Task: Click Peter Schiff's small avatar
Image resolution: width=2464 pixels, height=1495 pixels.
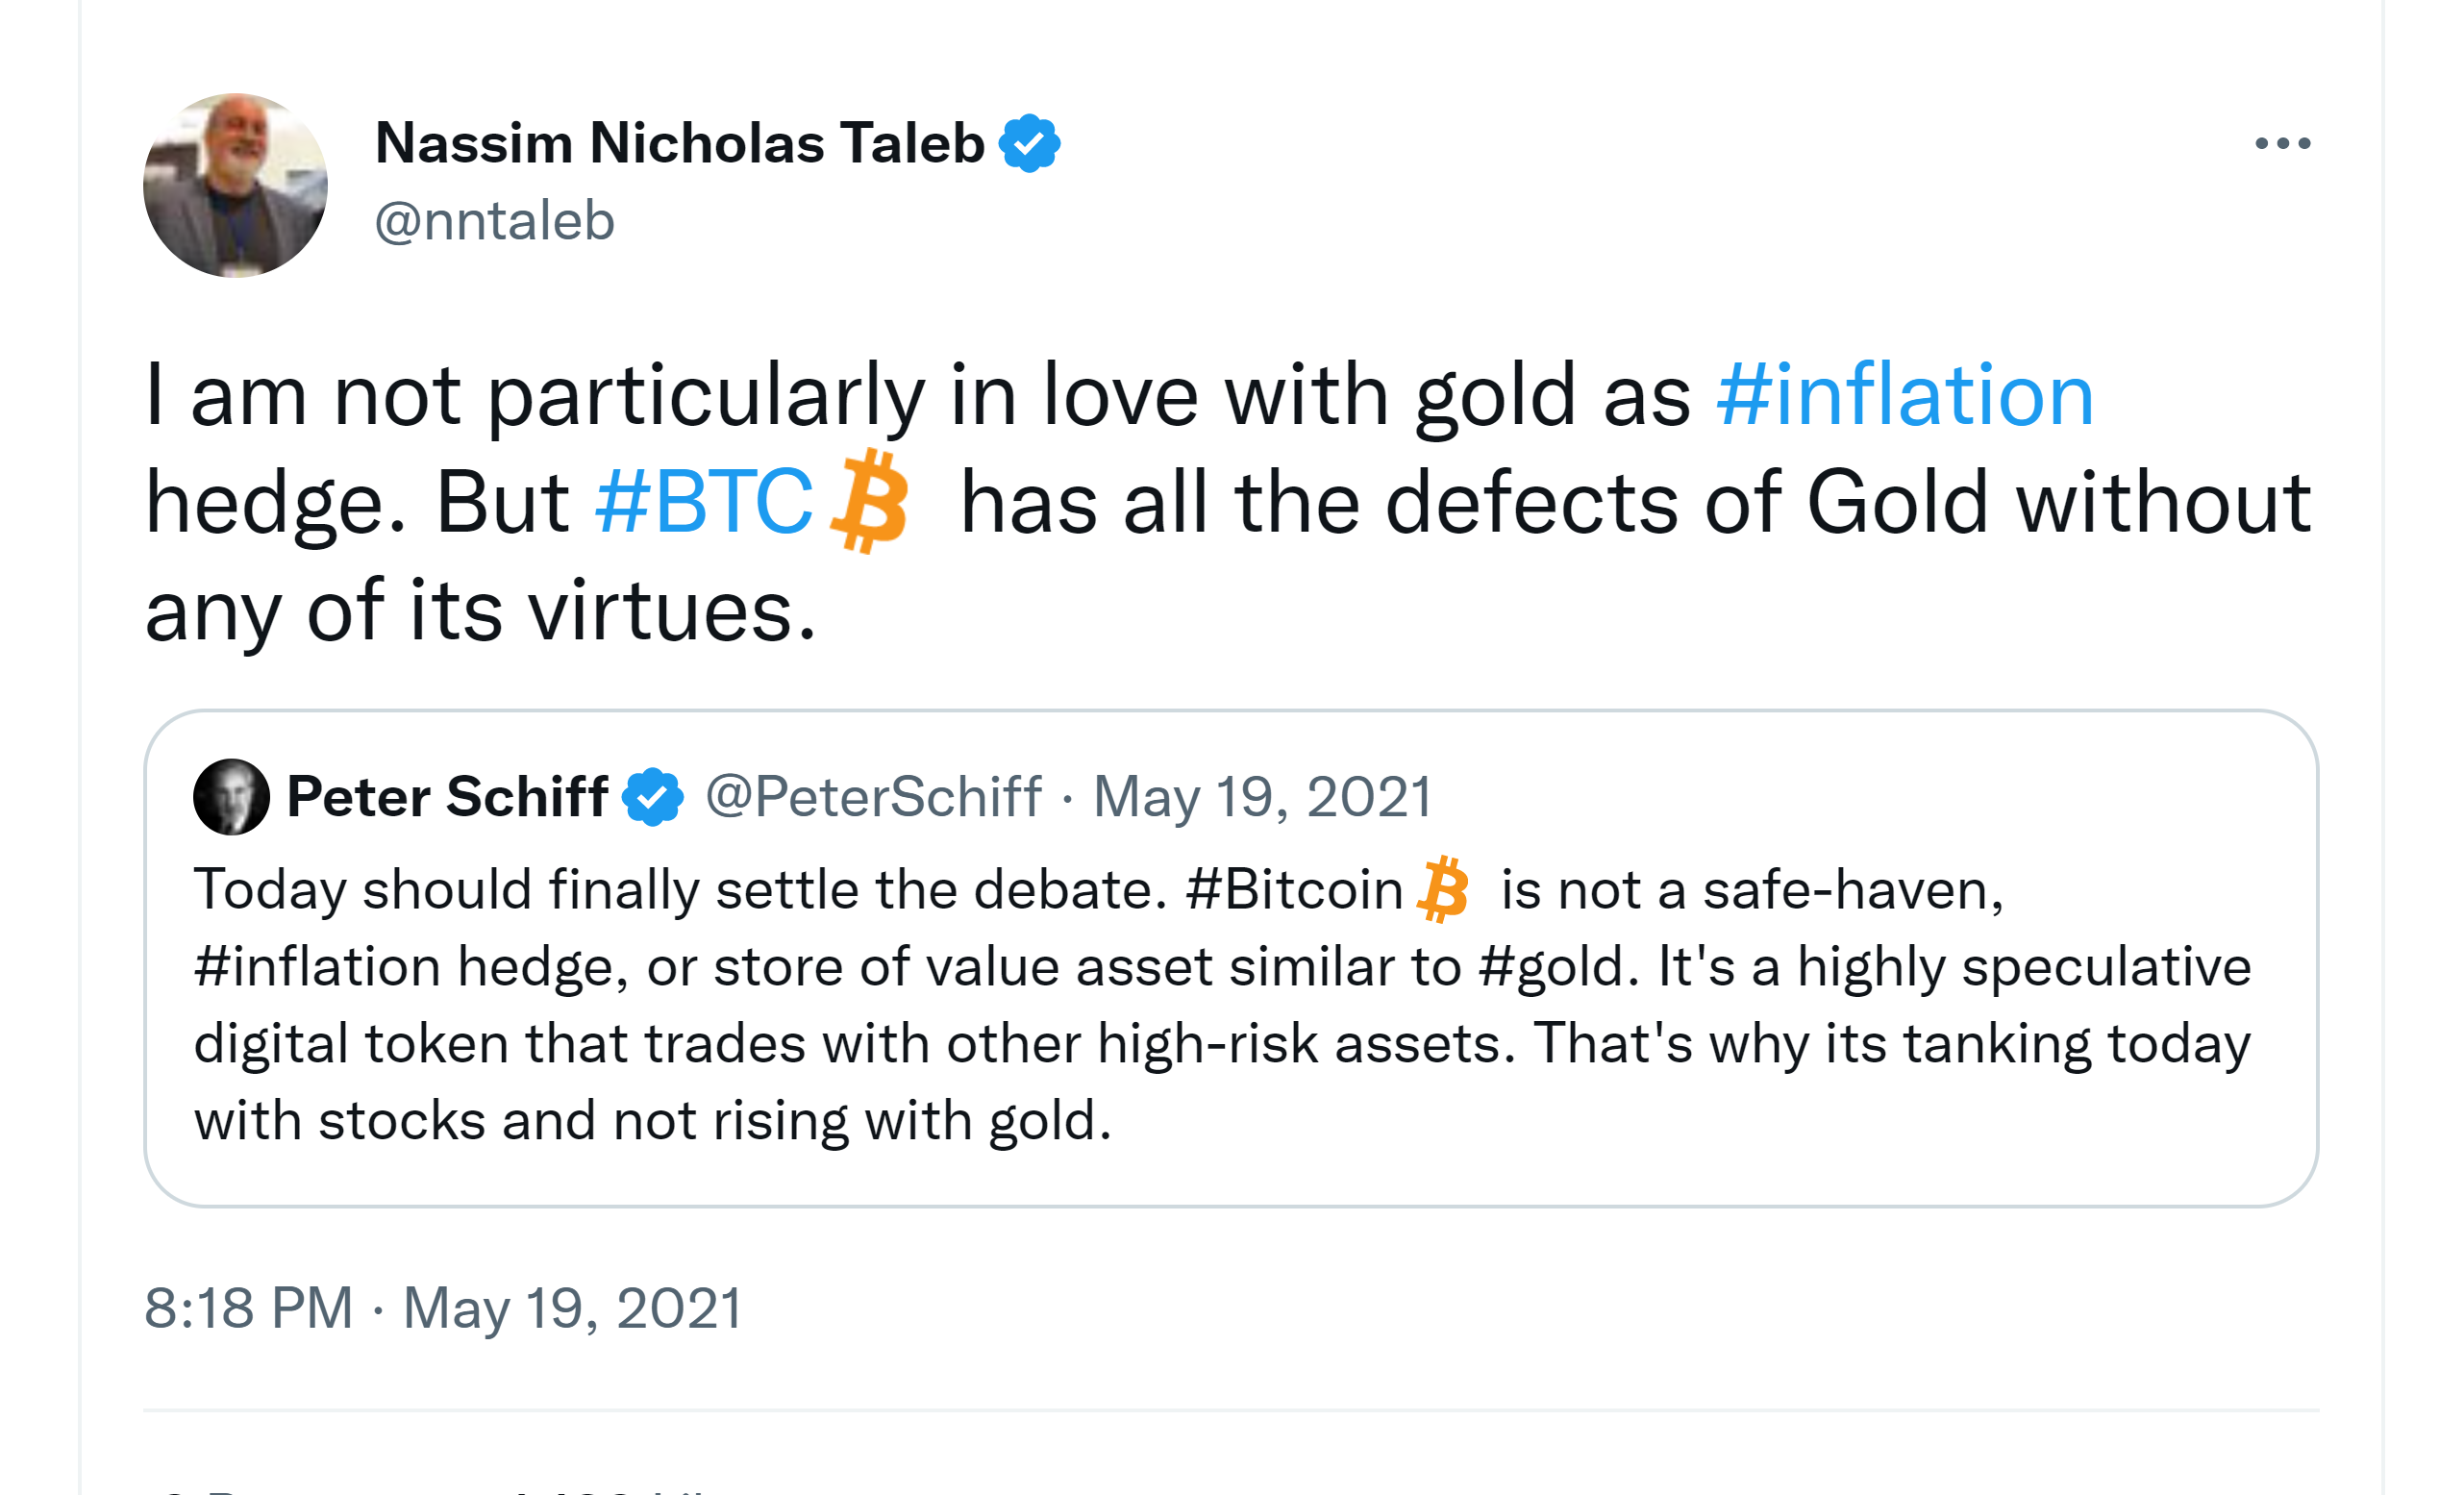Action: [x=231, y=797]
